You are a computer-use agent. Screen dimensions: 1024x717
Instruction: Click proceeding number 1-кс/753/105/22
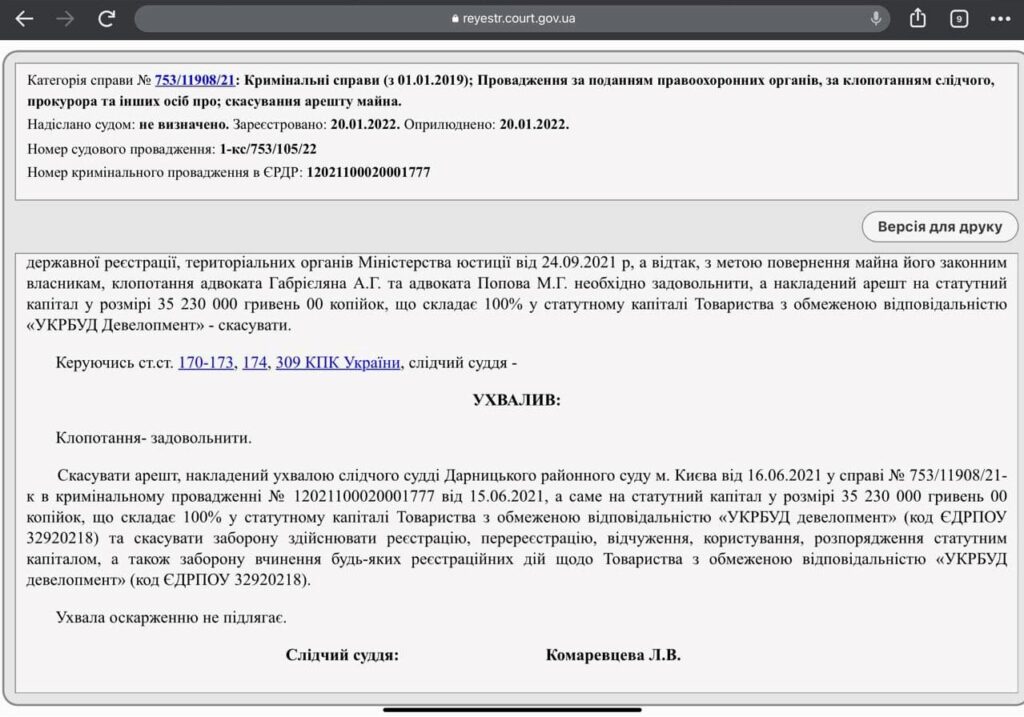click(x=268, y=149)
